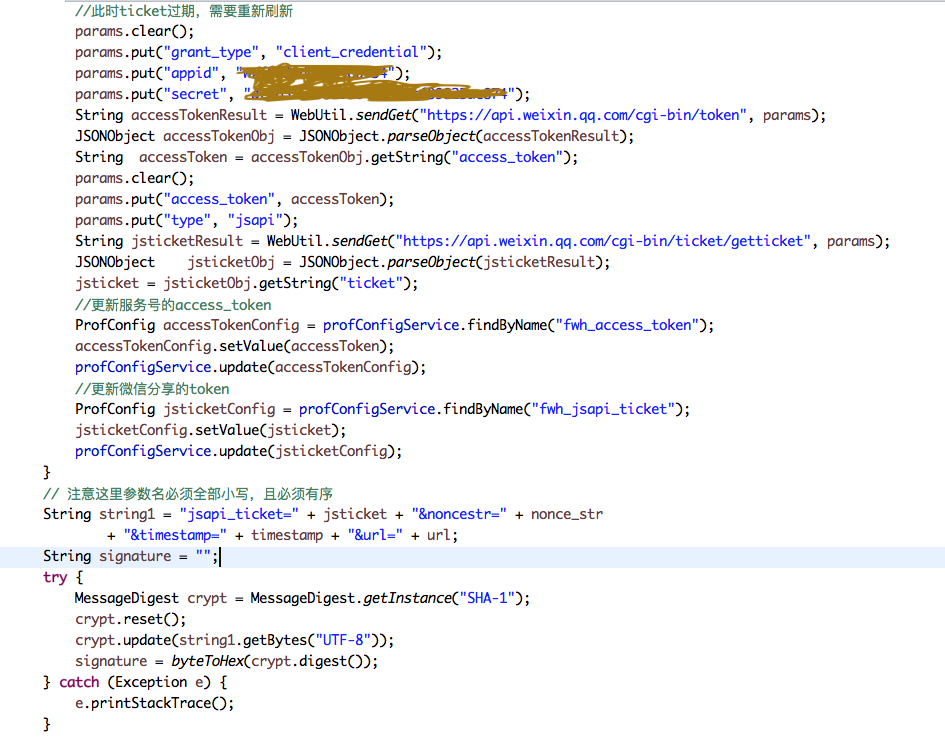The height and width of the screenshot is (750, 945).
Task: Click the nonce_str variable
Action: pos(567,515)
